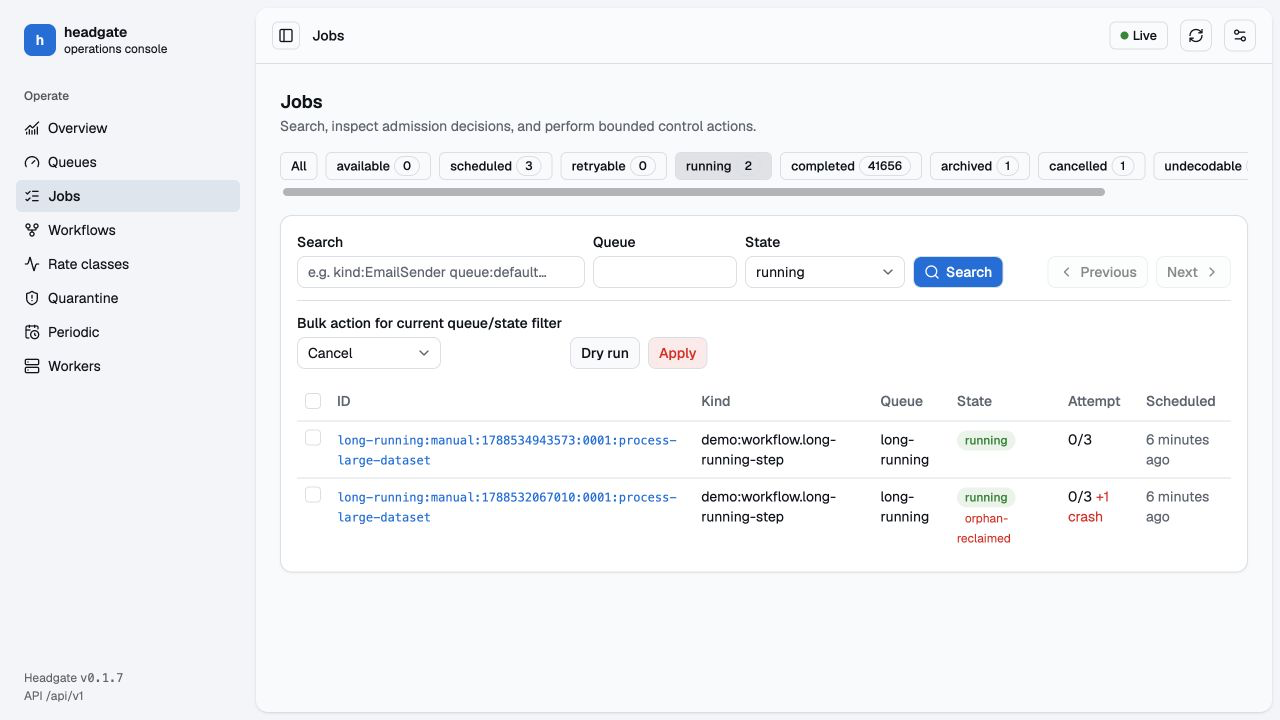This screenshot has height=720, width=1280.
Task: Open job link ending 1788534943573 process-large-dataset
Action: click(507, 450)
